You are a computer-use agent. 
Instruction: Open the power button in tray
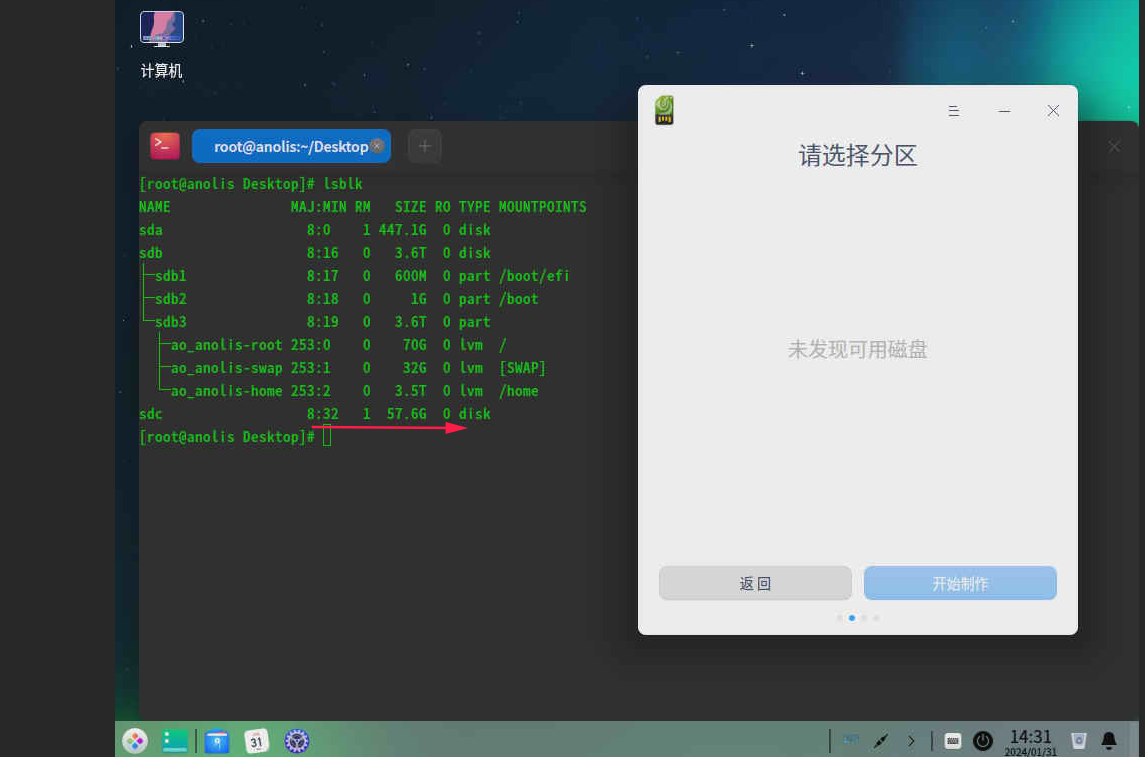983,741
